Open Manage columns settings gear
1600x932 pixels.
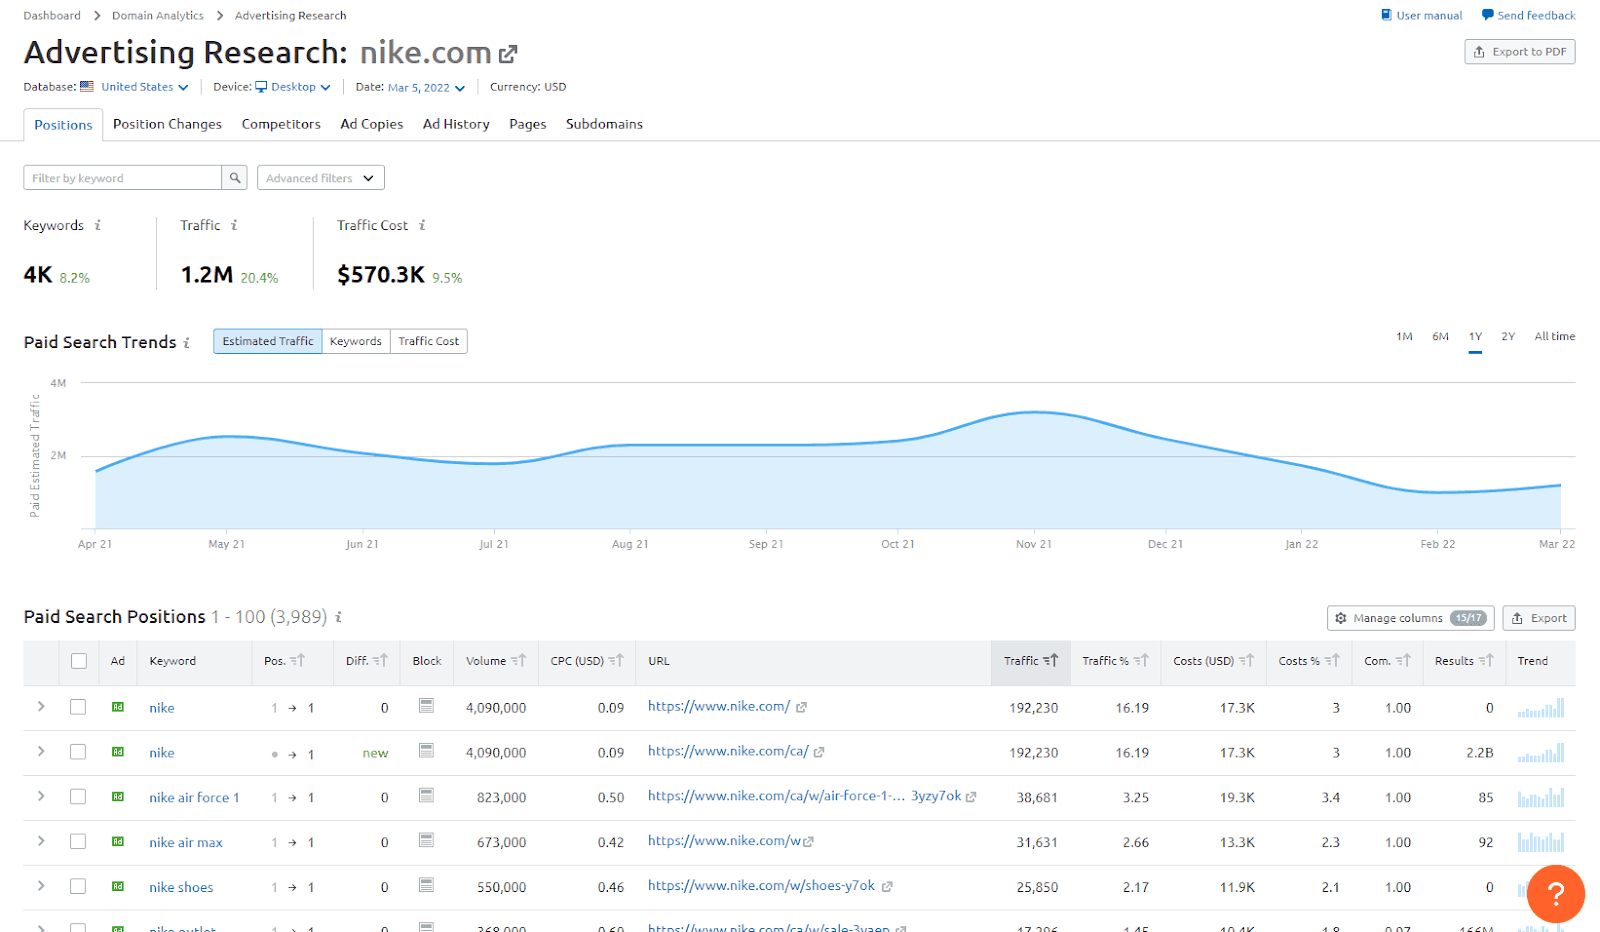[x=1341, y=618]
